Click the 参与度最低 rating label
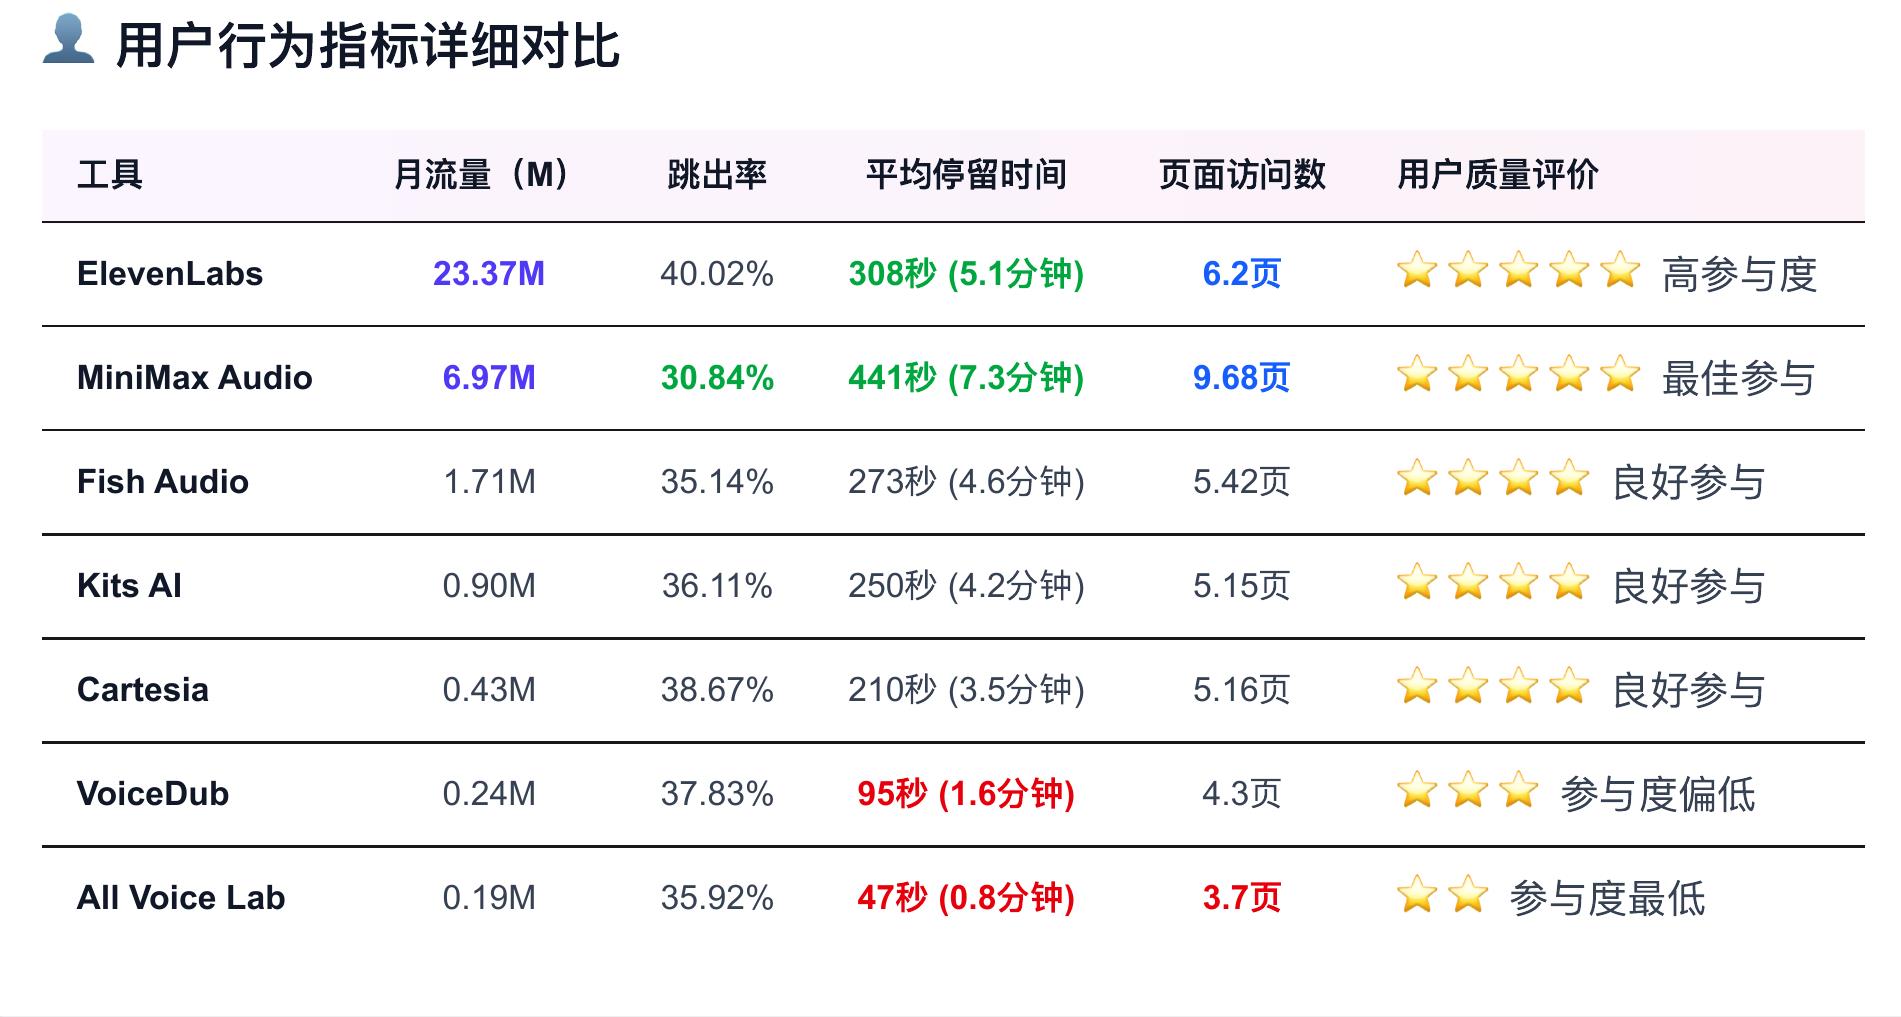1901x1017 pixels. [1608, 899]
